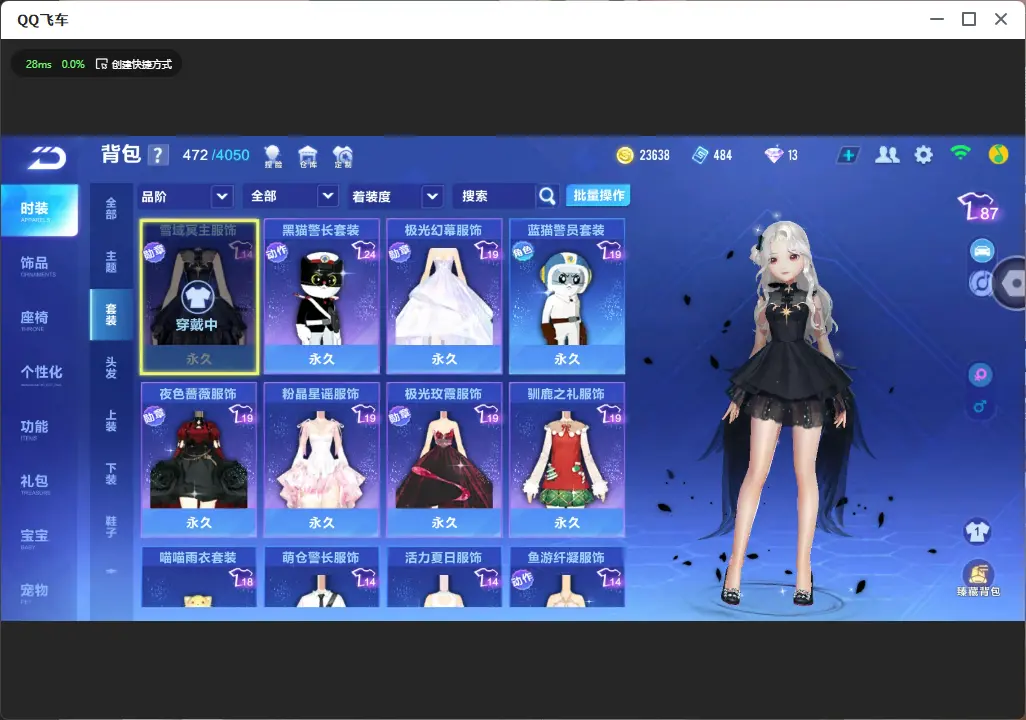1026x720 pixels.
Task: Select the 极光玫霞服饰 outfit card
Action: coord(444,460)
